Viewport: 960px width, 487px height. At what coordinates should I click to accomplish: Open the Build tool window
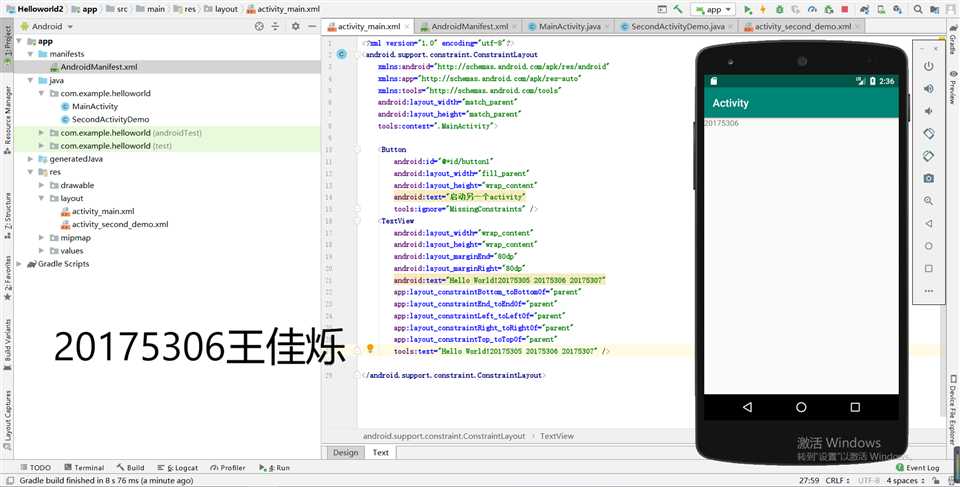point(130,467)
